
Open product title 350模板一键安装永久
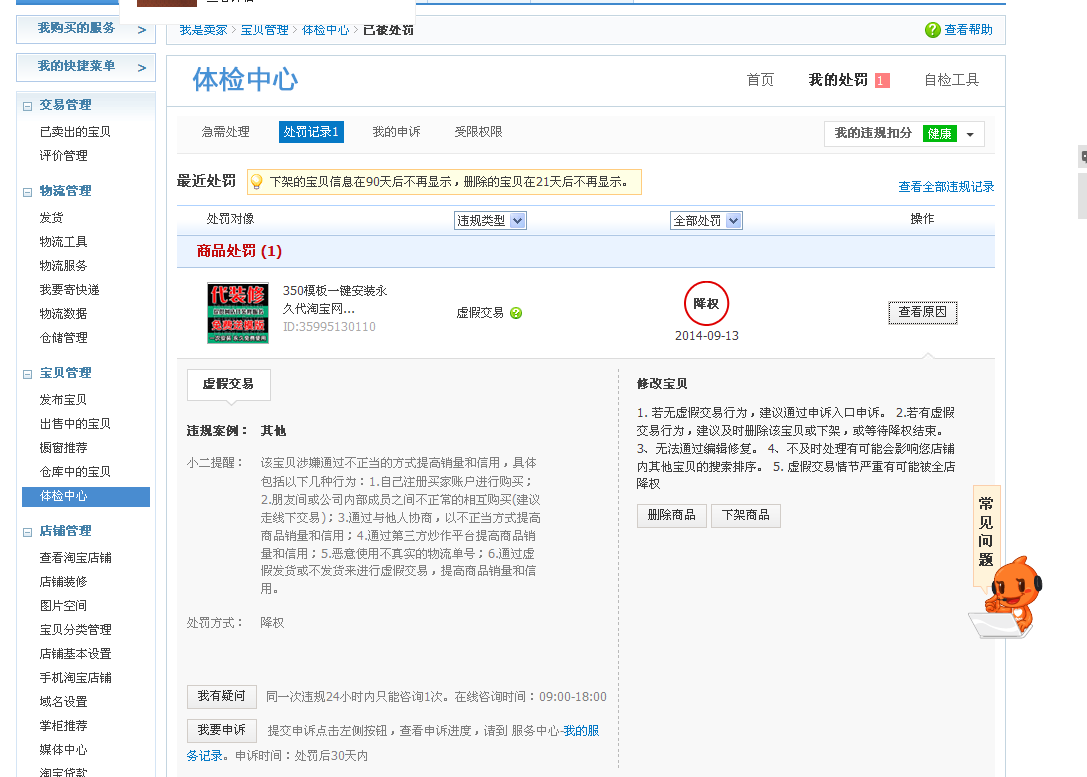(x=335, y=299)
